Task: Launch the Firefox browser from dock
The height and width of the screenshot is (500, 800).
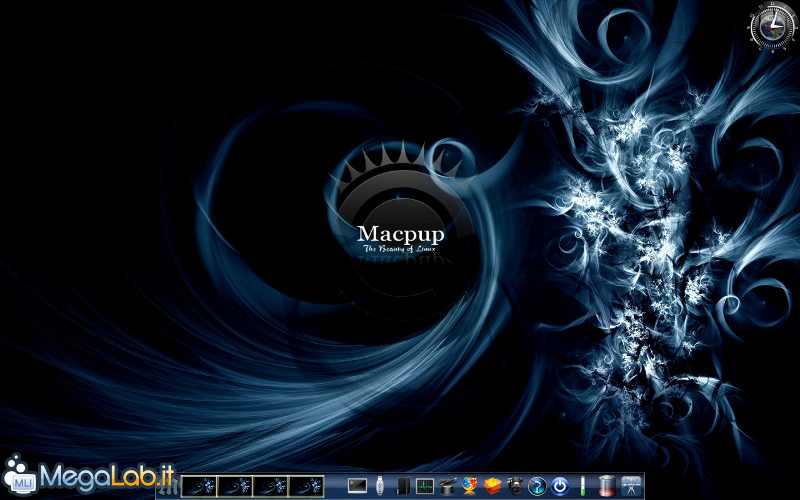Action: tap(470, 486)
